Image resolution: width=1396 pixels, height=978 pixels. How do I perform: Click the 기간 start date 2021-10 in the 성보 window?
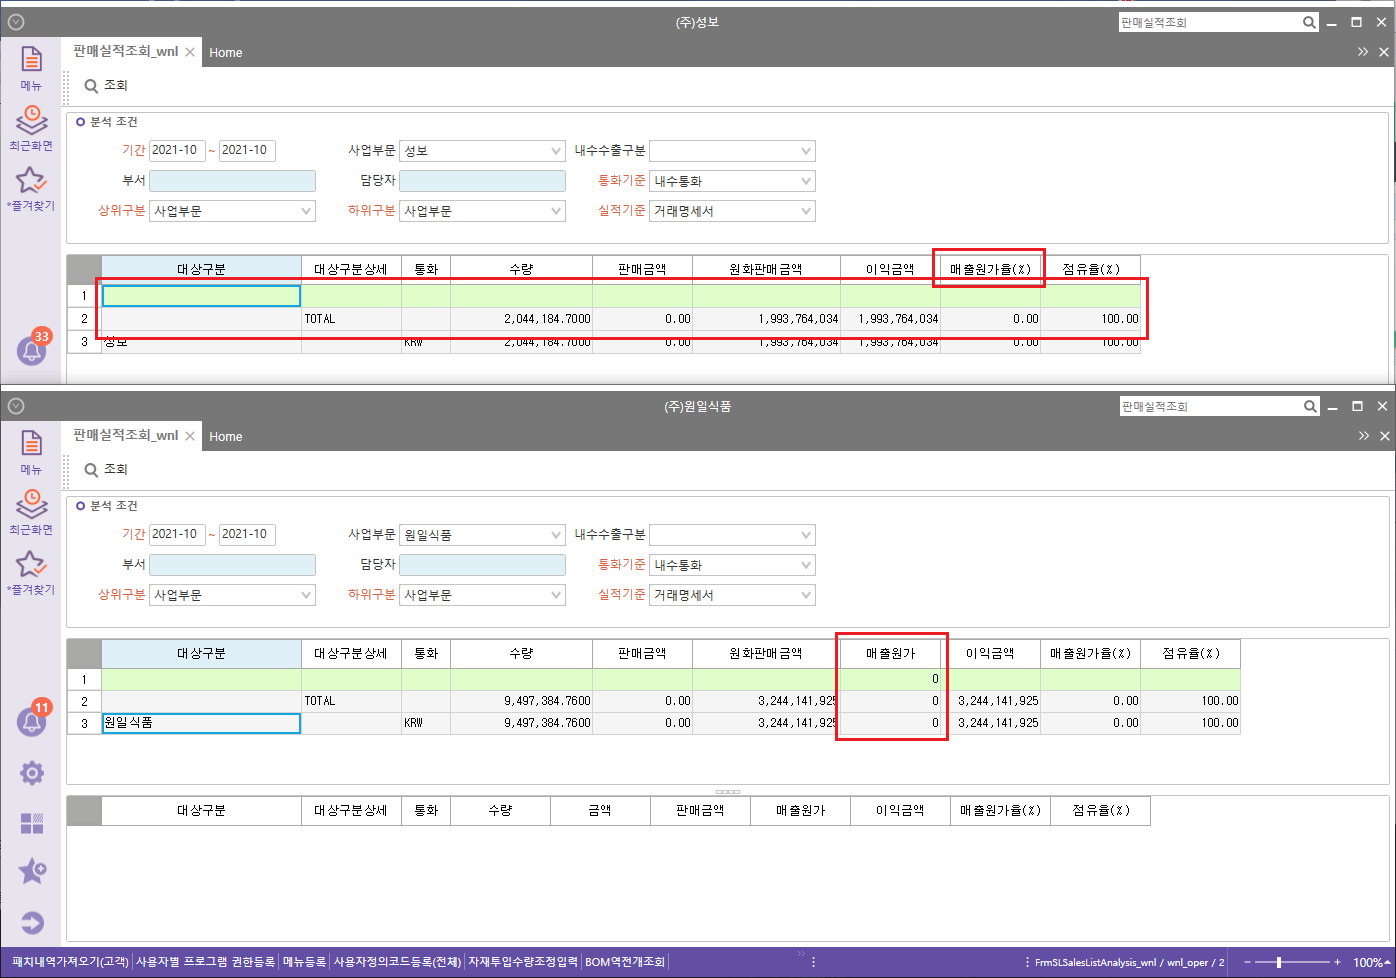click(177, 151)
